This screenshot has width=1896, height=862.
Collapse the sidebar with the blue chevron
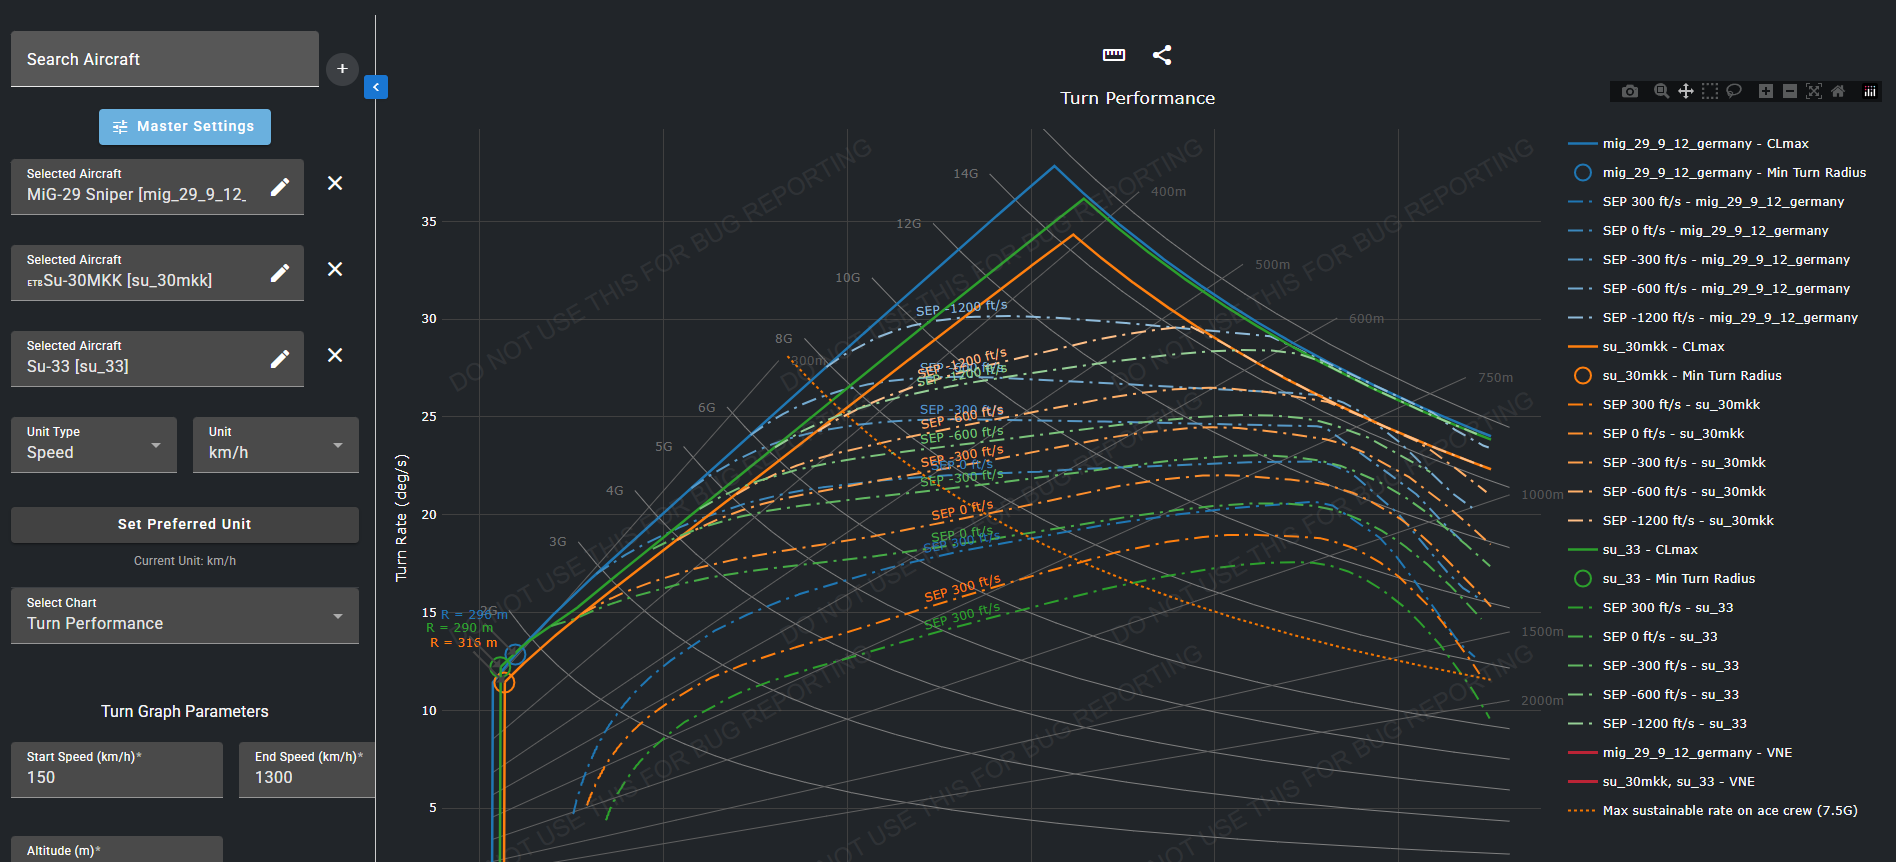click(x=376, y=87)
